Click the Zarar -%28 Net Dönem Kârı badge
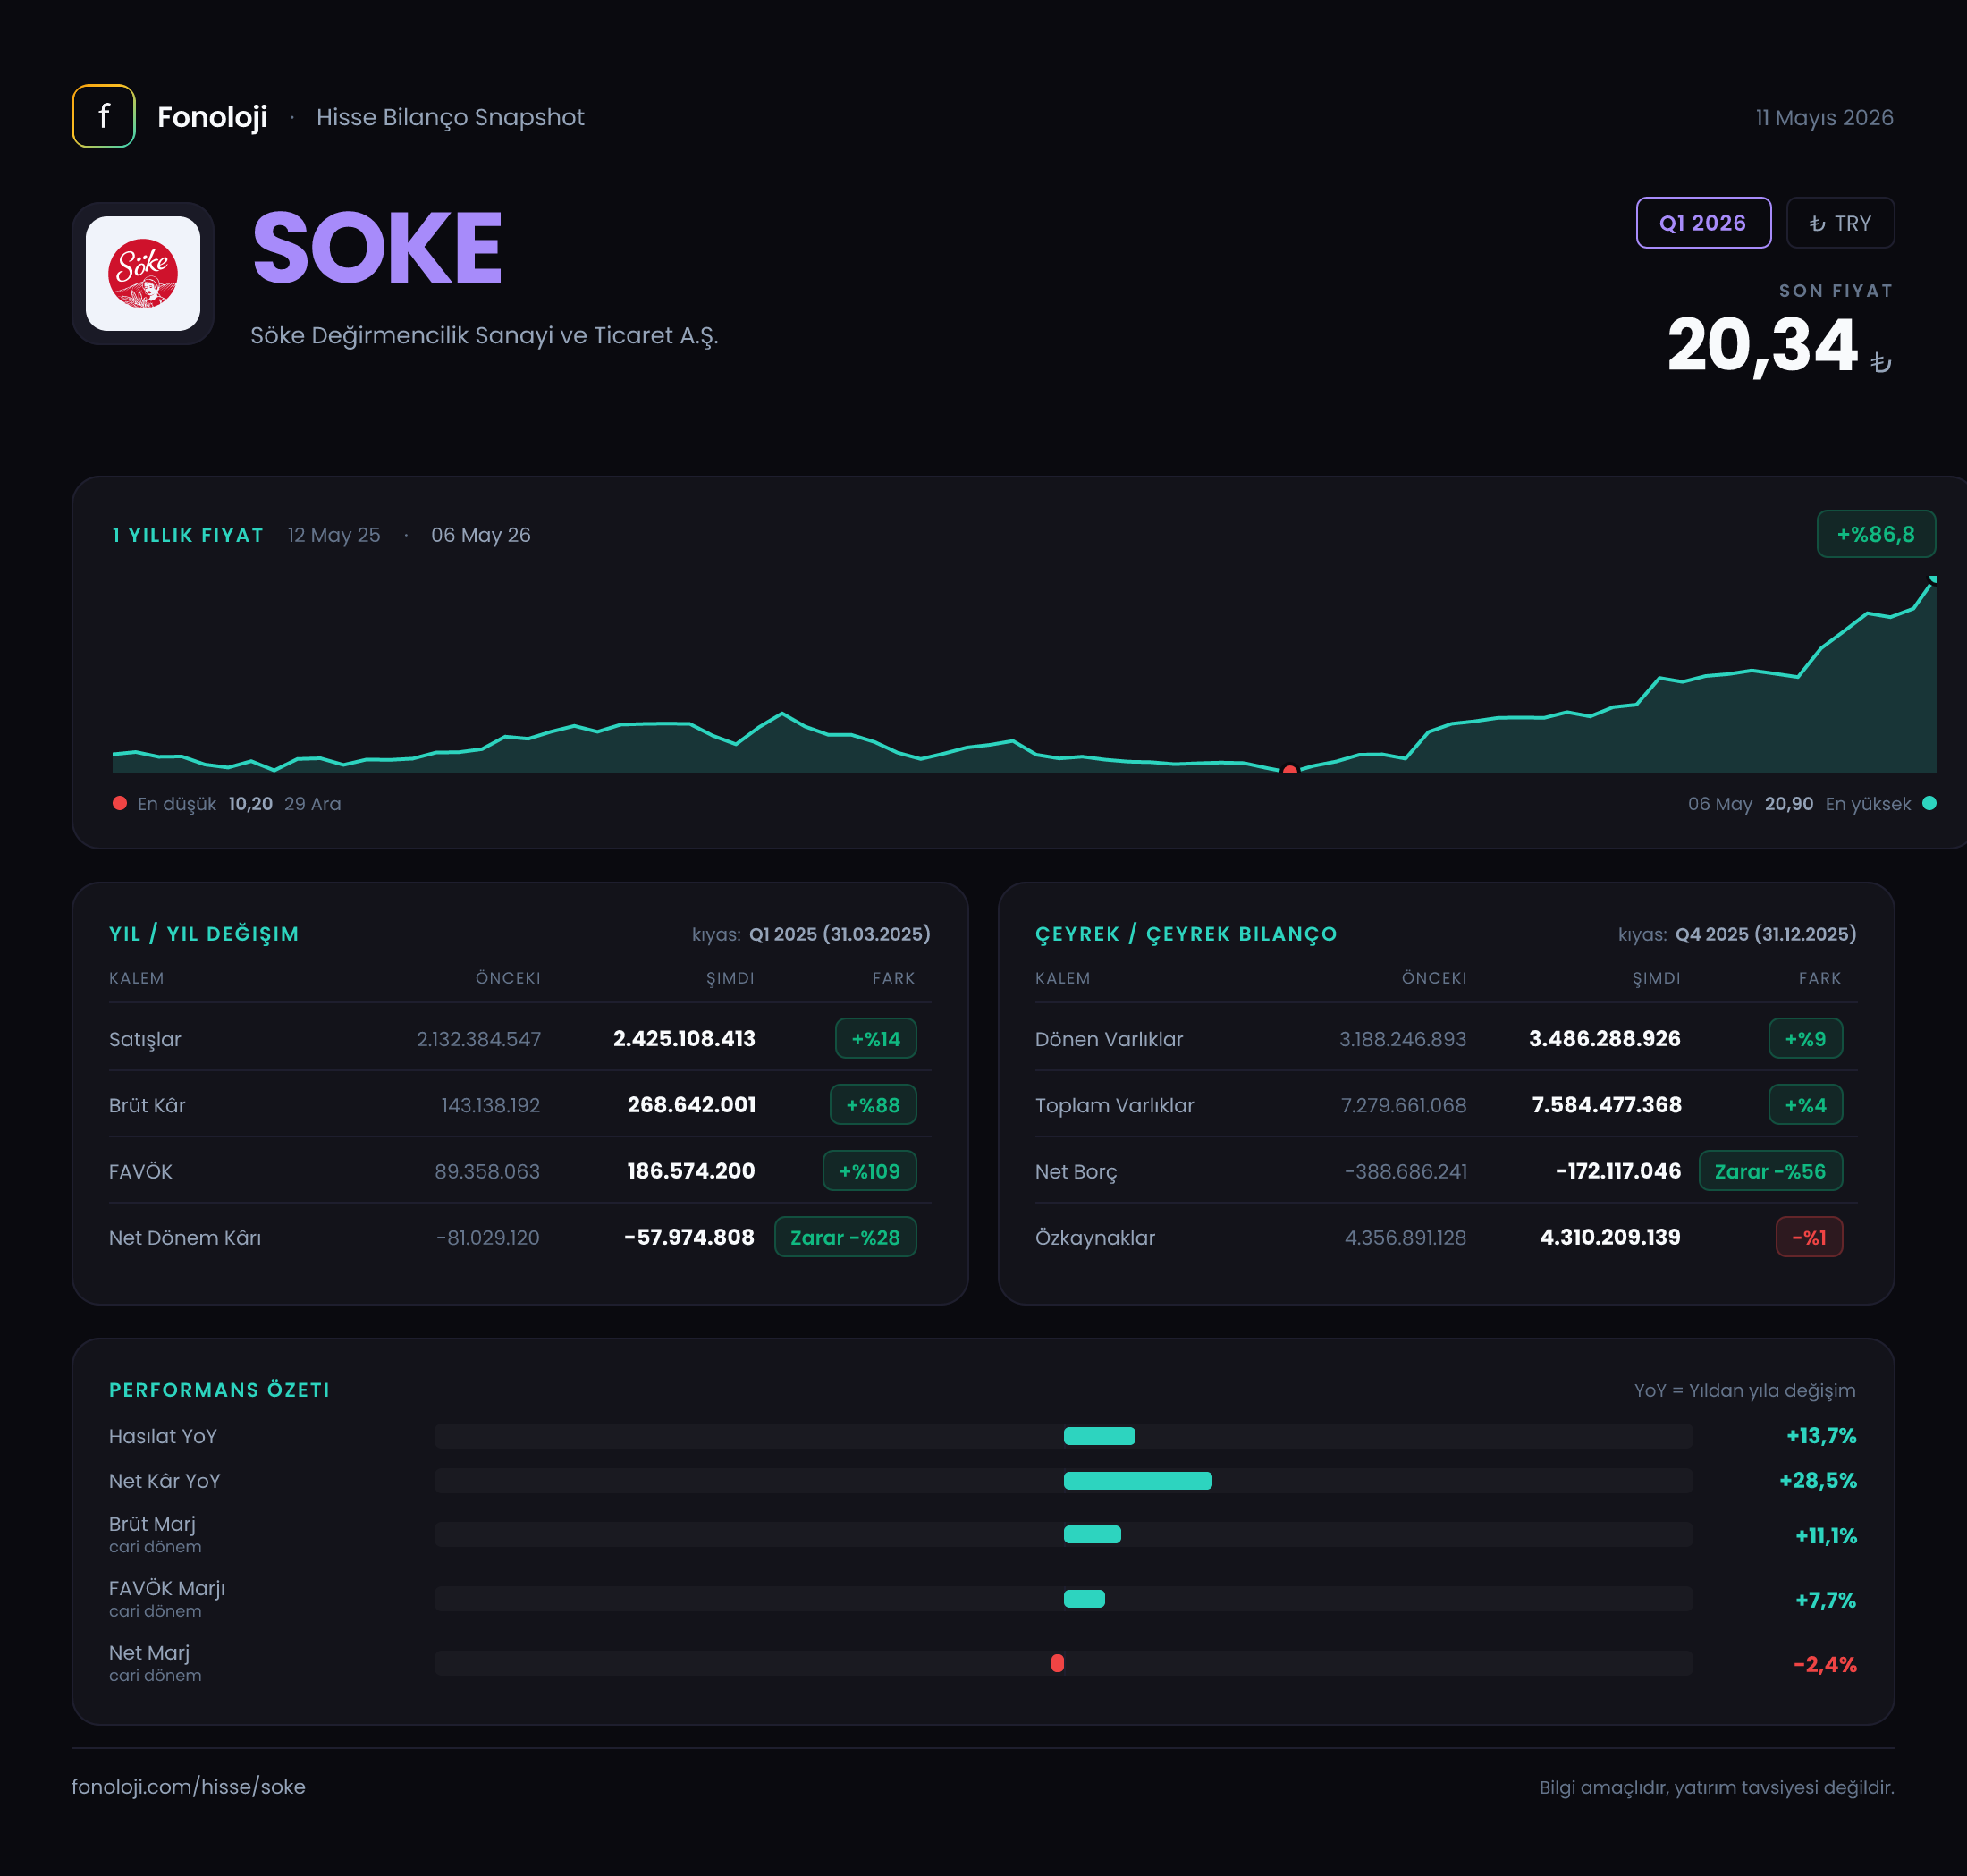This screenshot has width=1967, height=1876. (x=845, y=1236)
